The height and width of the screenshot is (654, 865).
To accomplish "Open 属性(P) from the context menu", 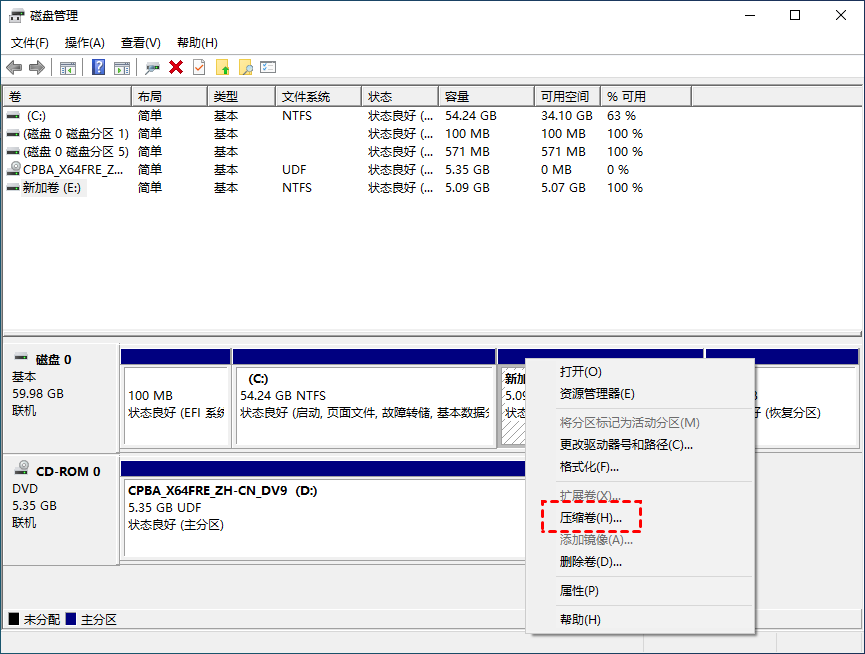I will click(x=640, y=591).
